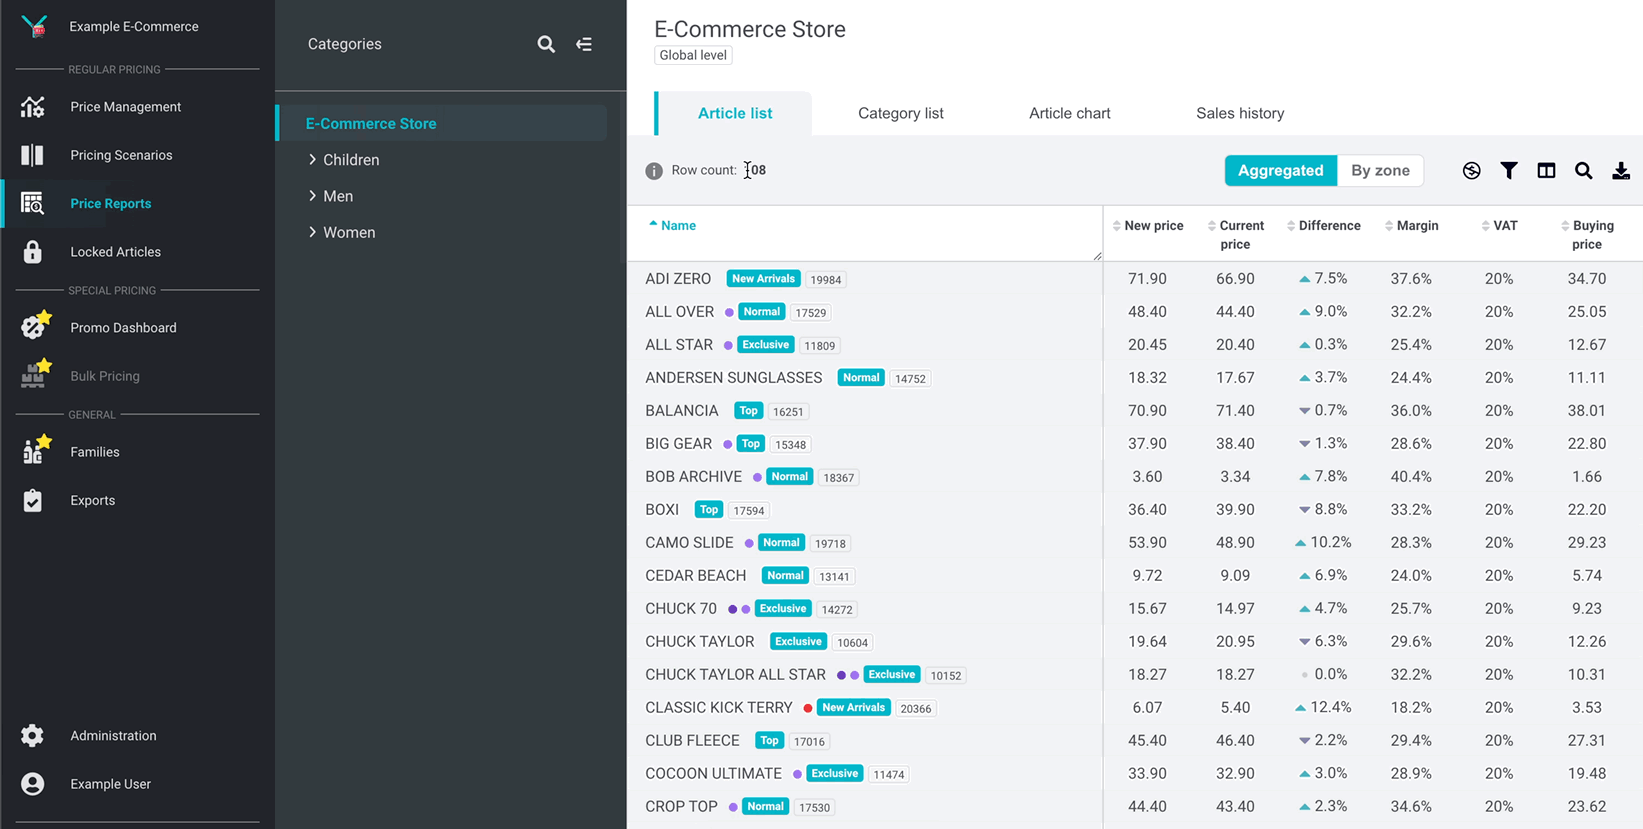Open the Category list tab
Viewport: 1643px width, 829px height.
(x=900, y=113)
